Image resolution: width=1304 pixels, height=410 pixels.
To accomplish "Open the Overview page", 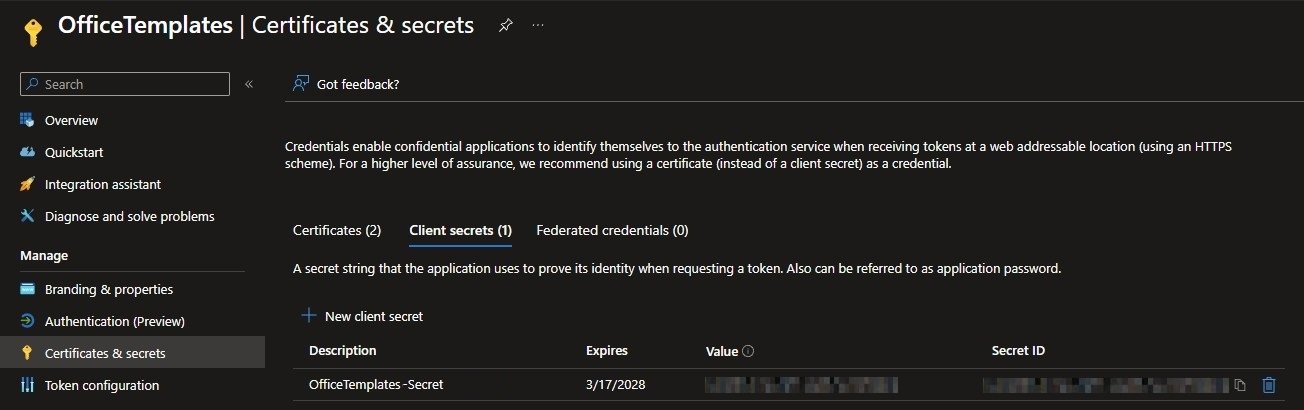I will pos(71,120).
